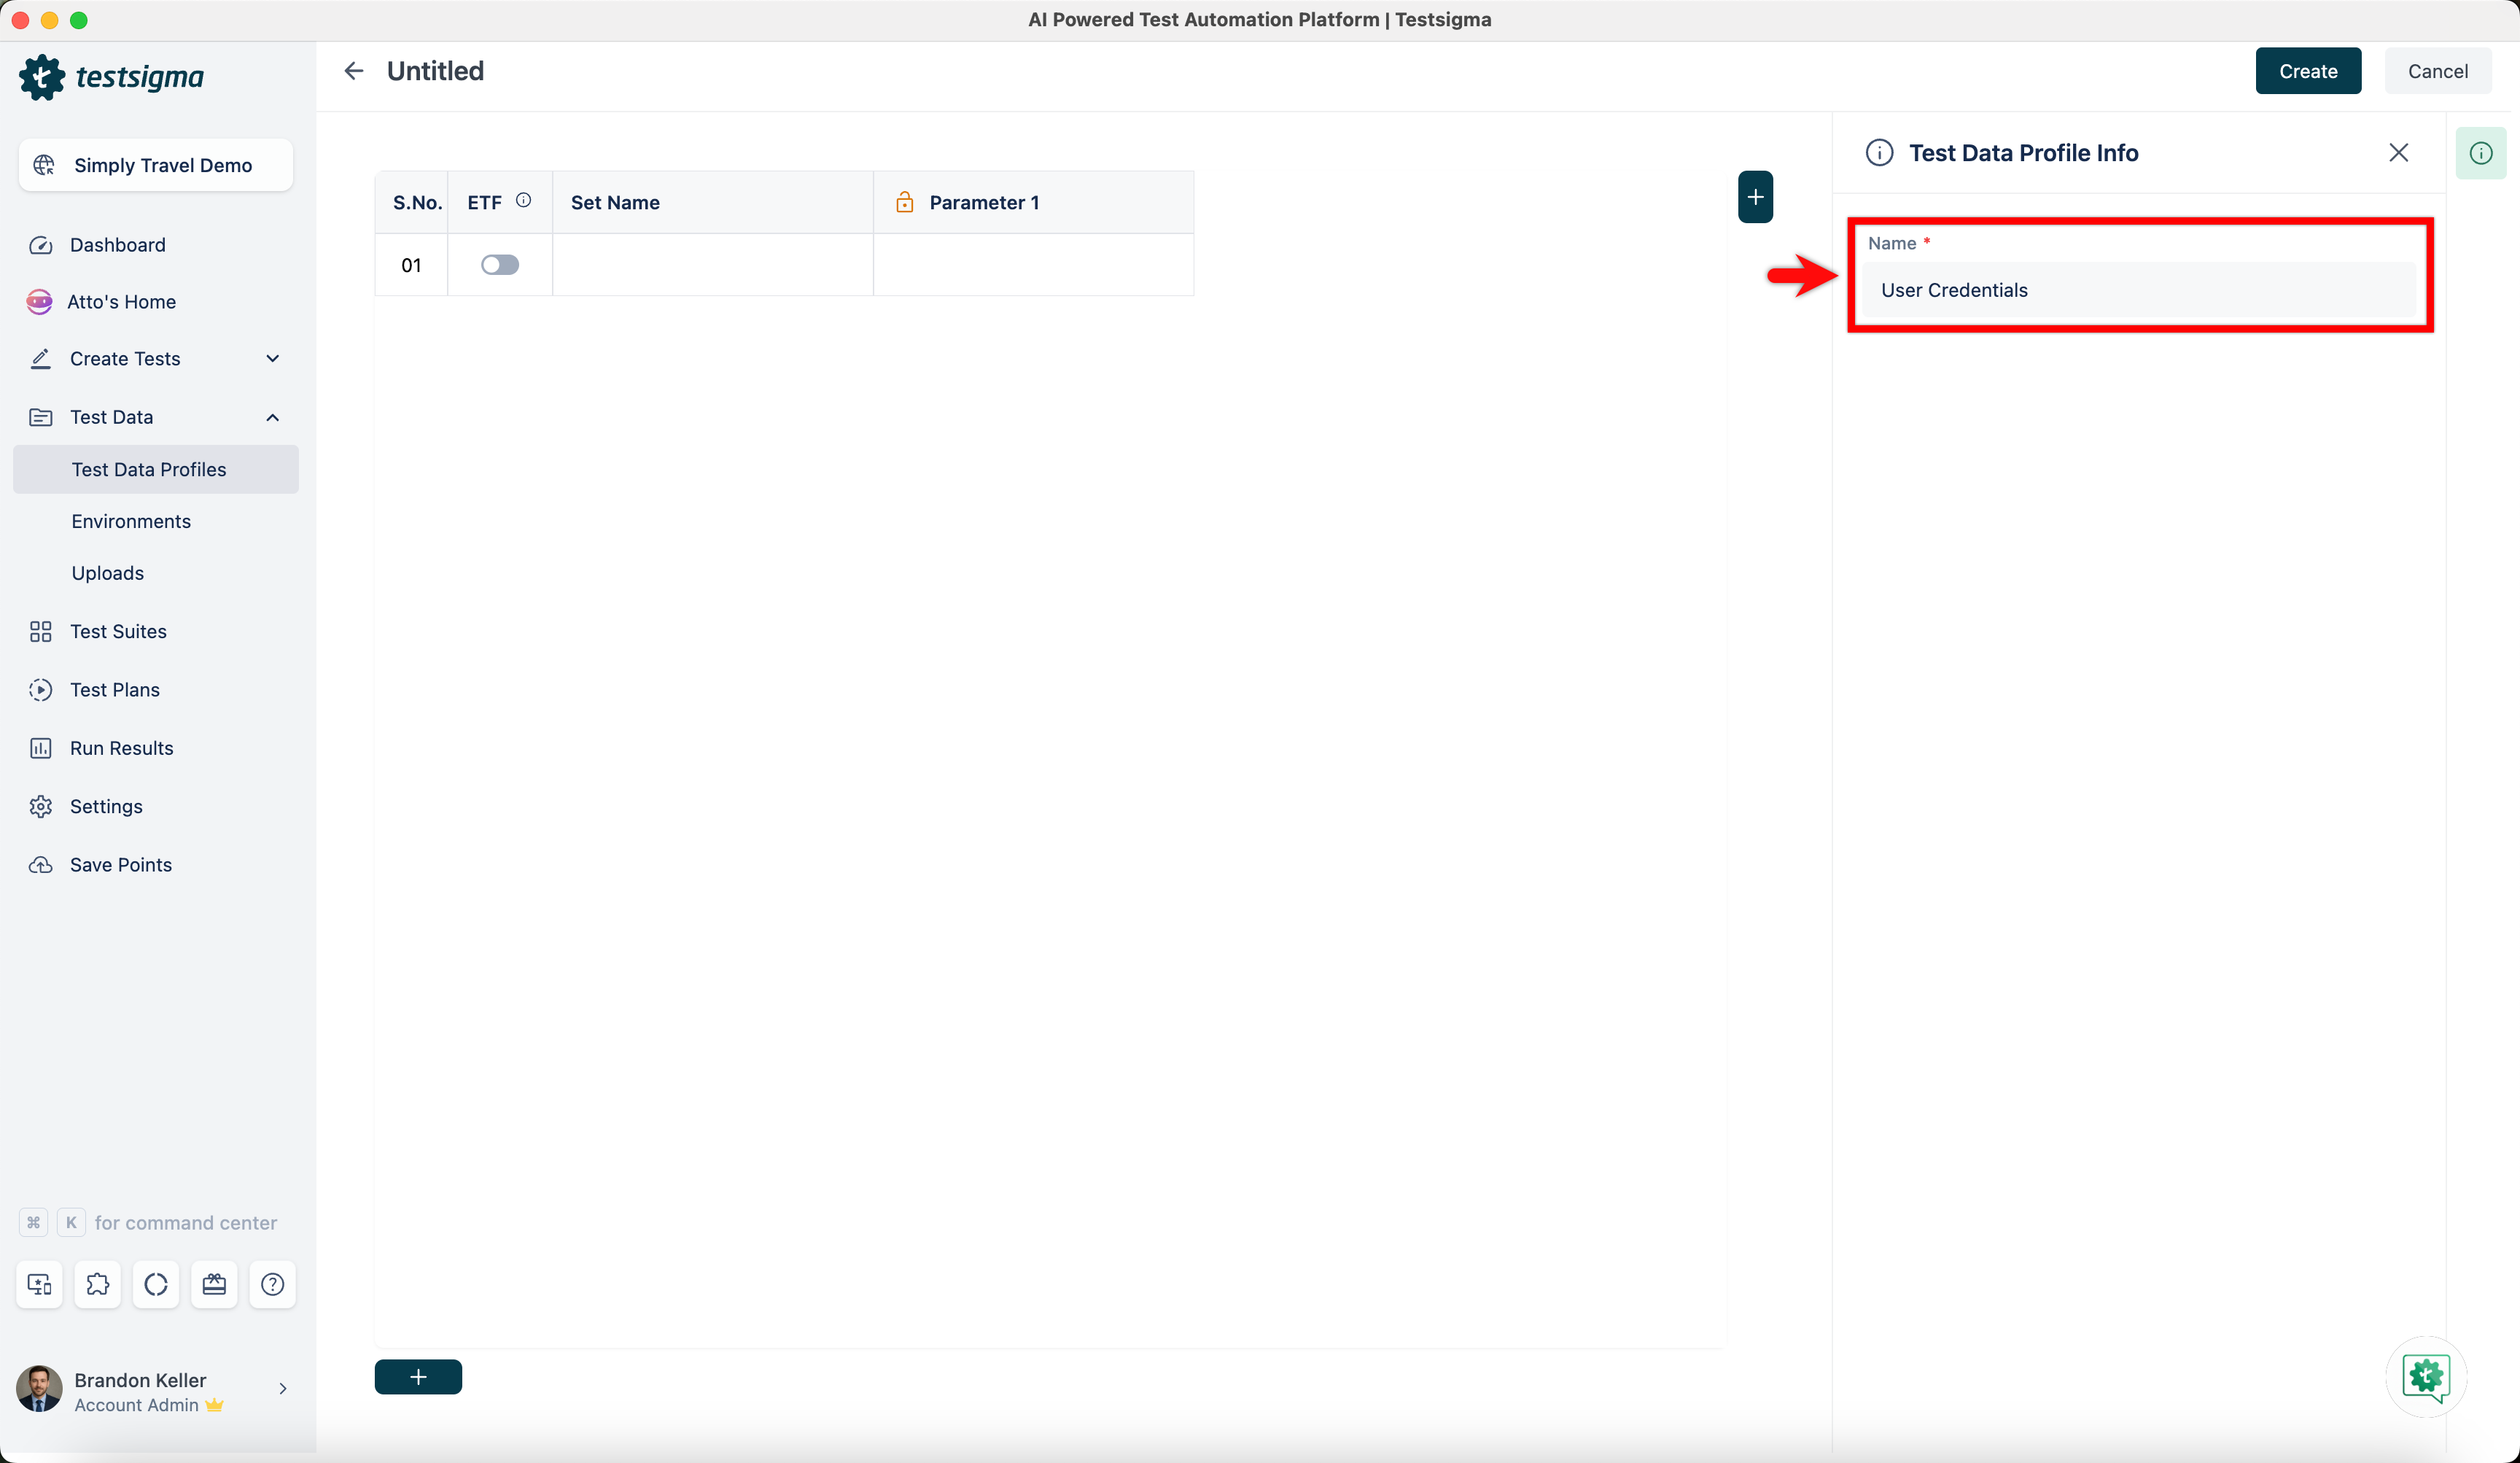Click the add parameter plus button
This screenshot has width=2520, height=1463.
point(1755,196)
